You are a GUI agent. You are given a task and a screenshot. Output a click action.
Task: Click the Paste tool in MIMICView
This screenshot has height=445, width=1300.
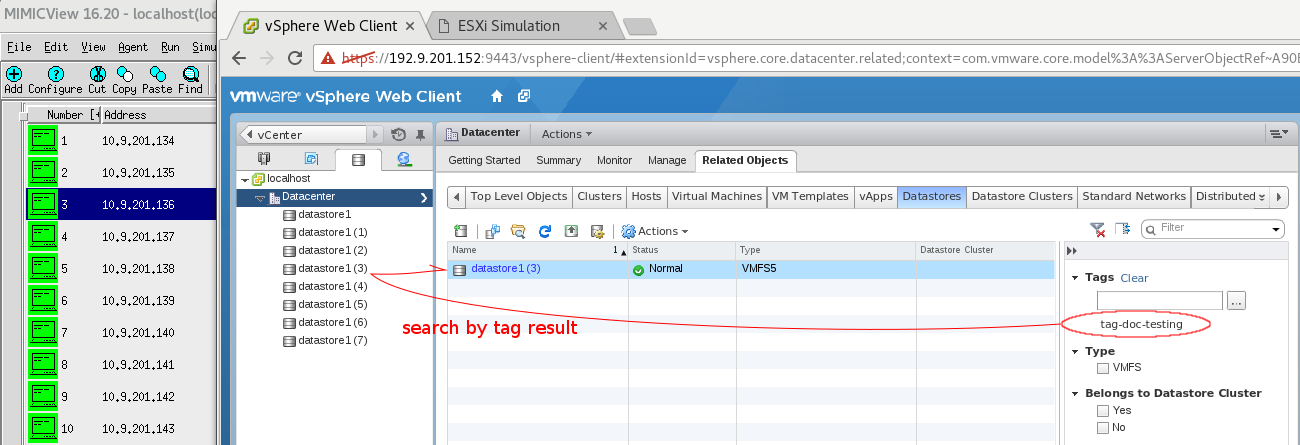coord(157,80)
